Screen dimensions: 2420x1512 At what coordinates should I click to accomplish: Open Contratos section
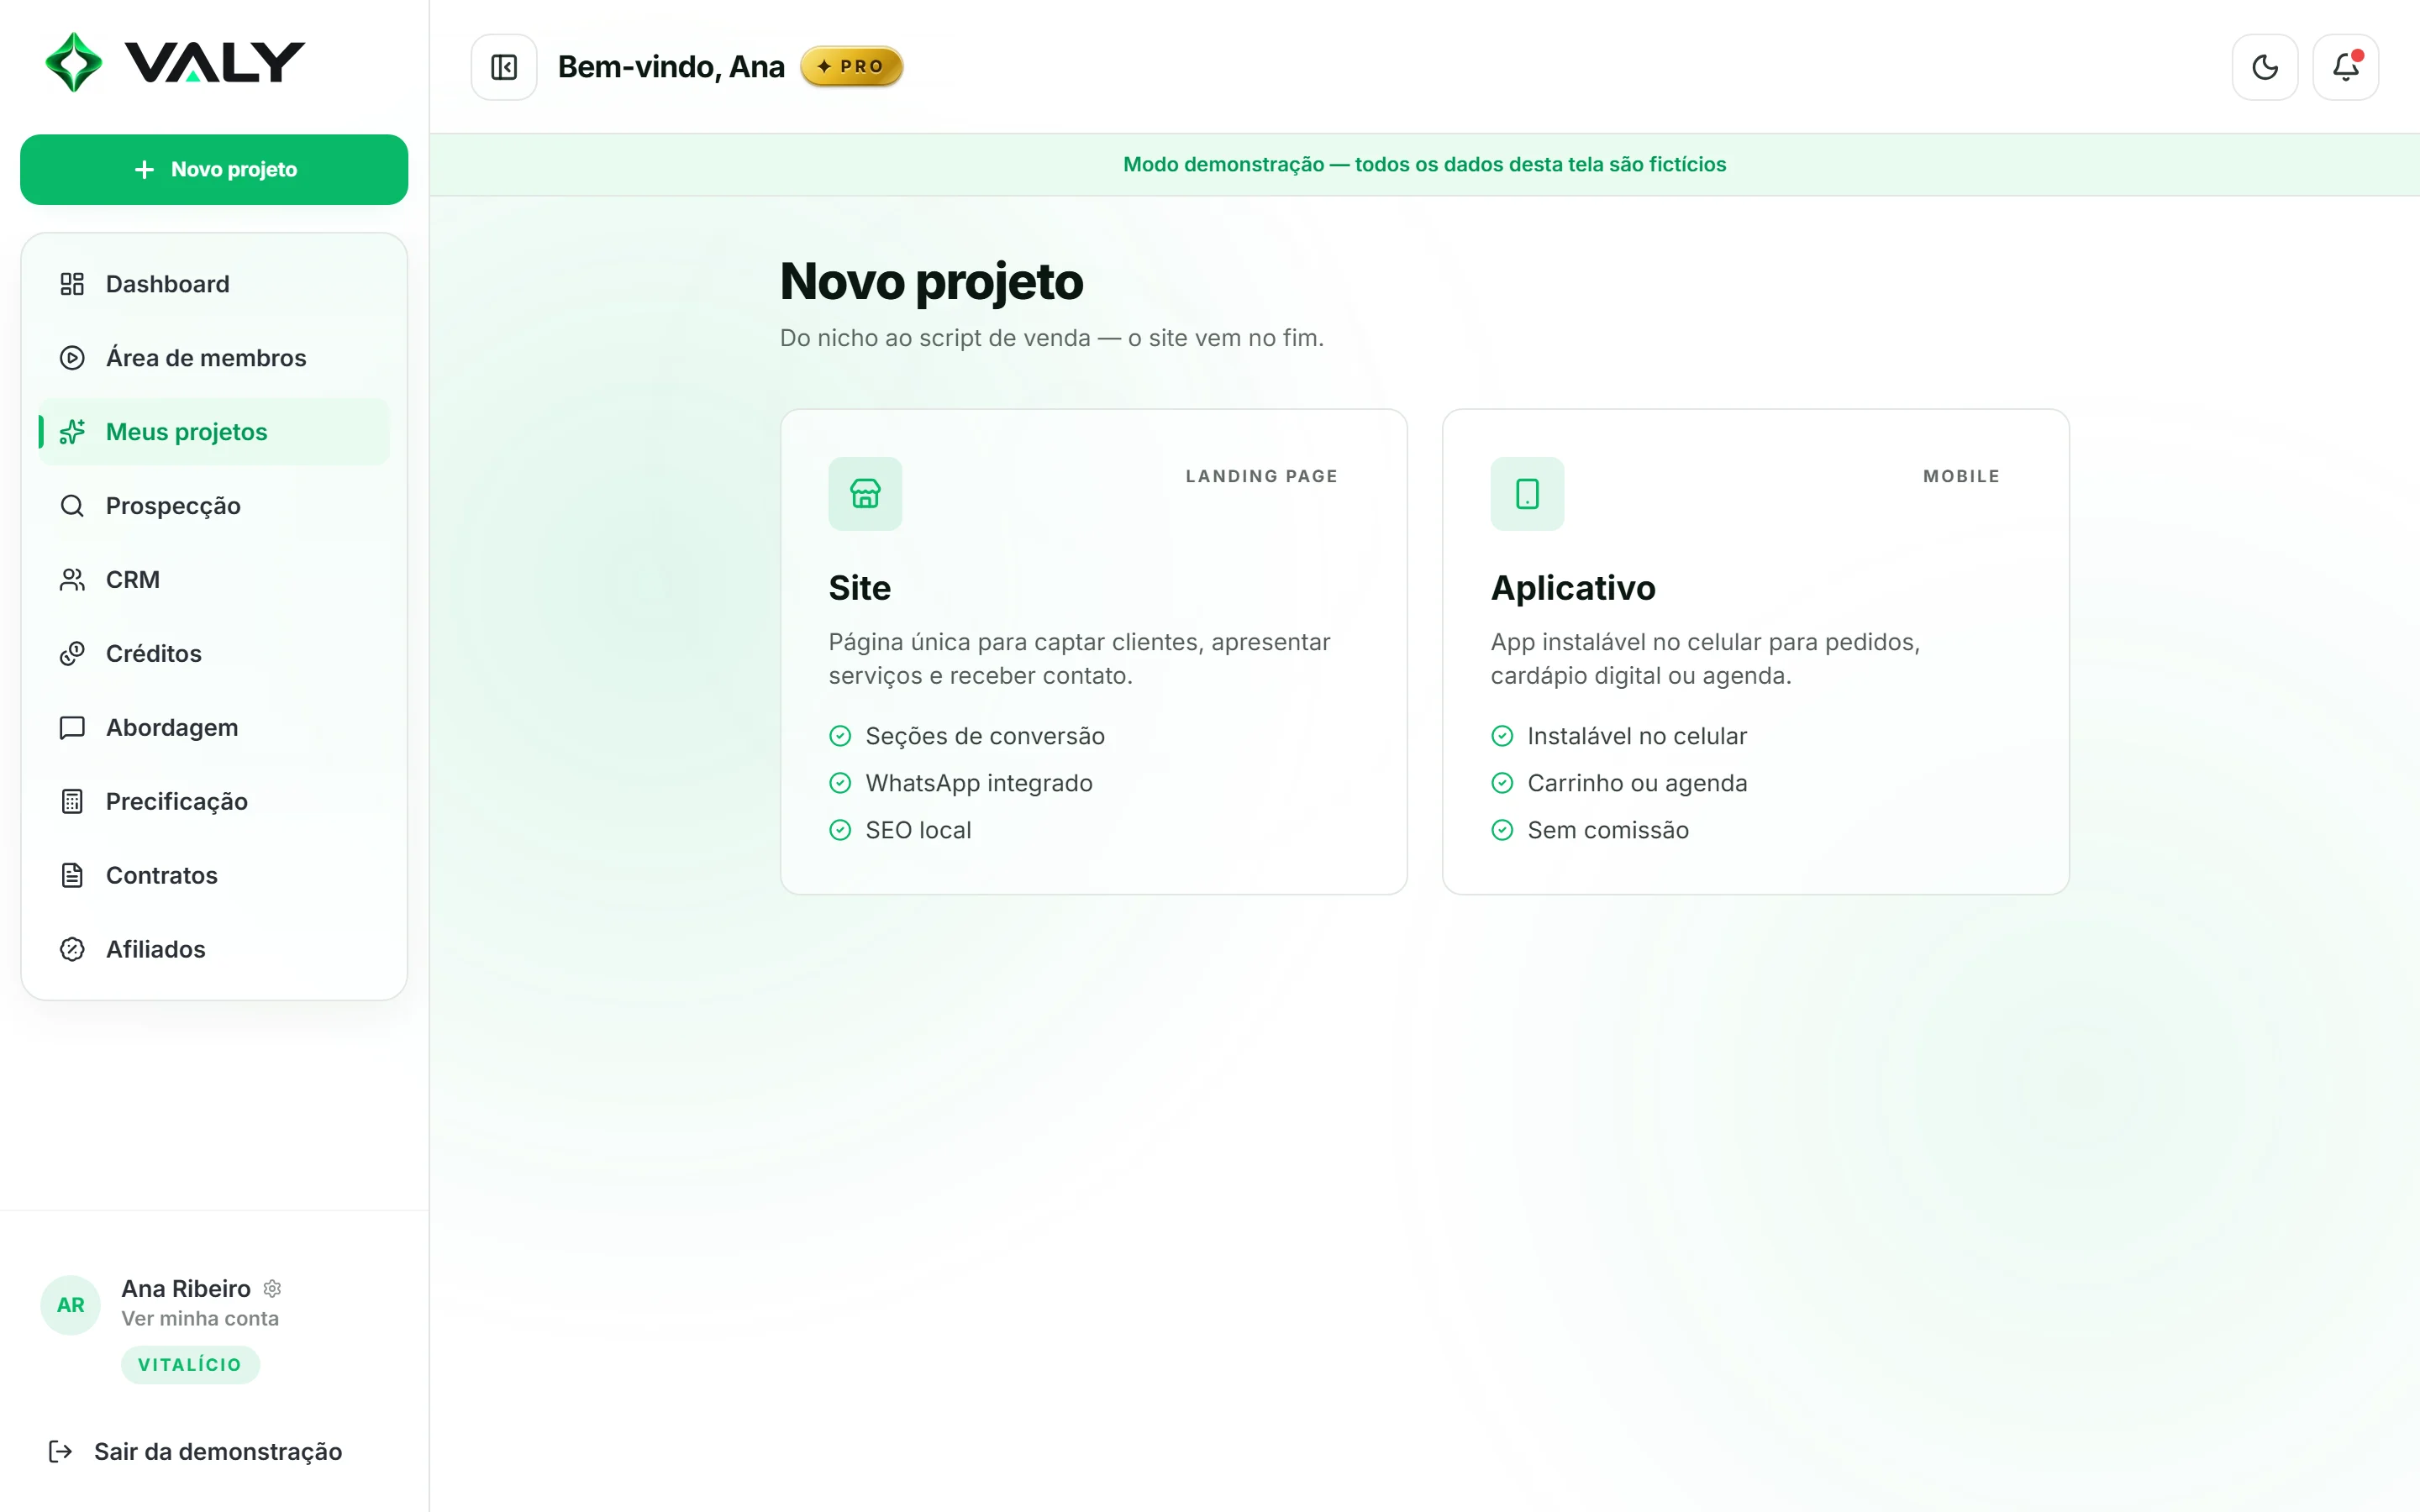[x=214, y=876]
